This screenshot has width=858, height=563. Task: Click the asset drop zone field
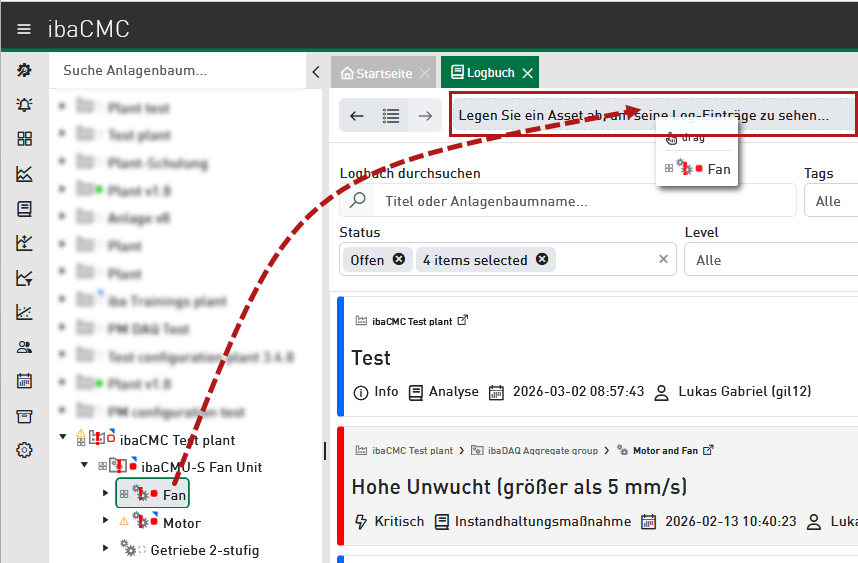(x=654, y=114)
